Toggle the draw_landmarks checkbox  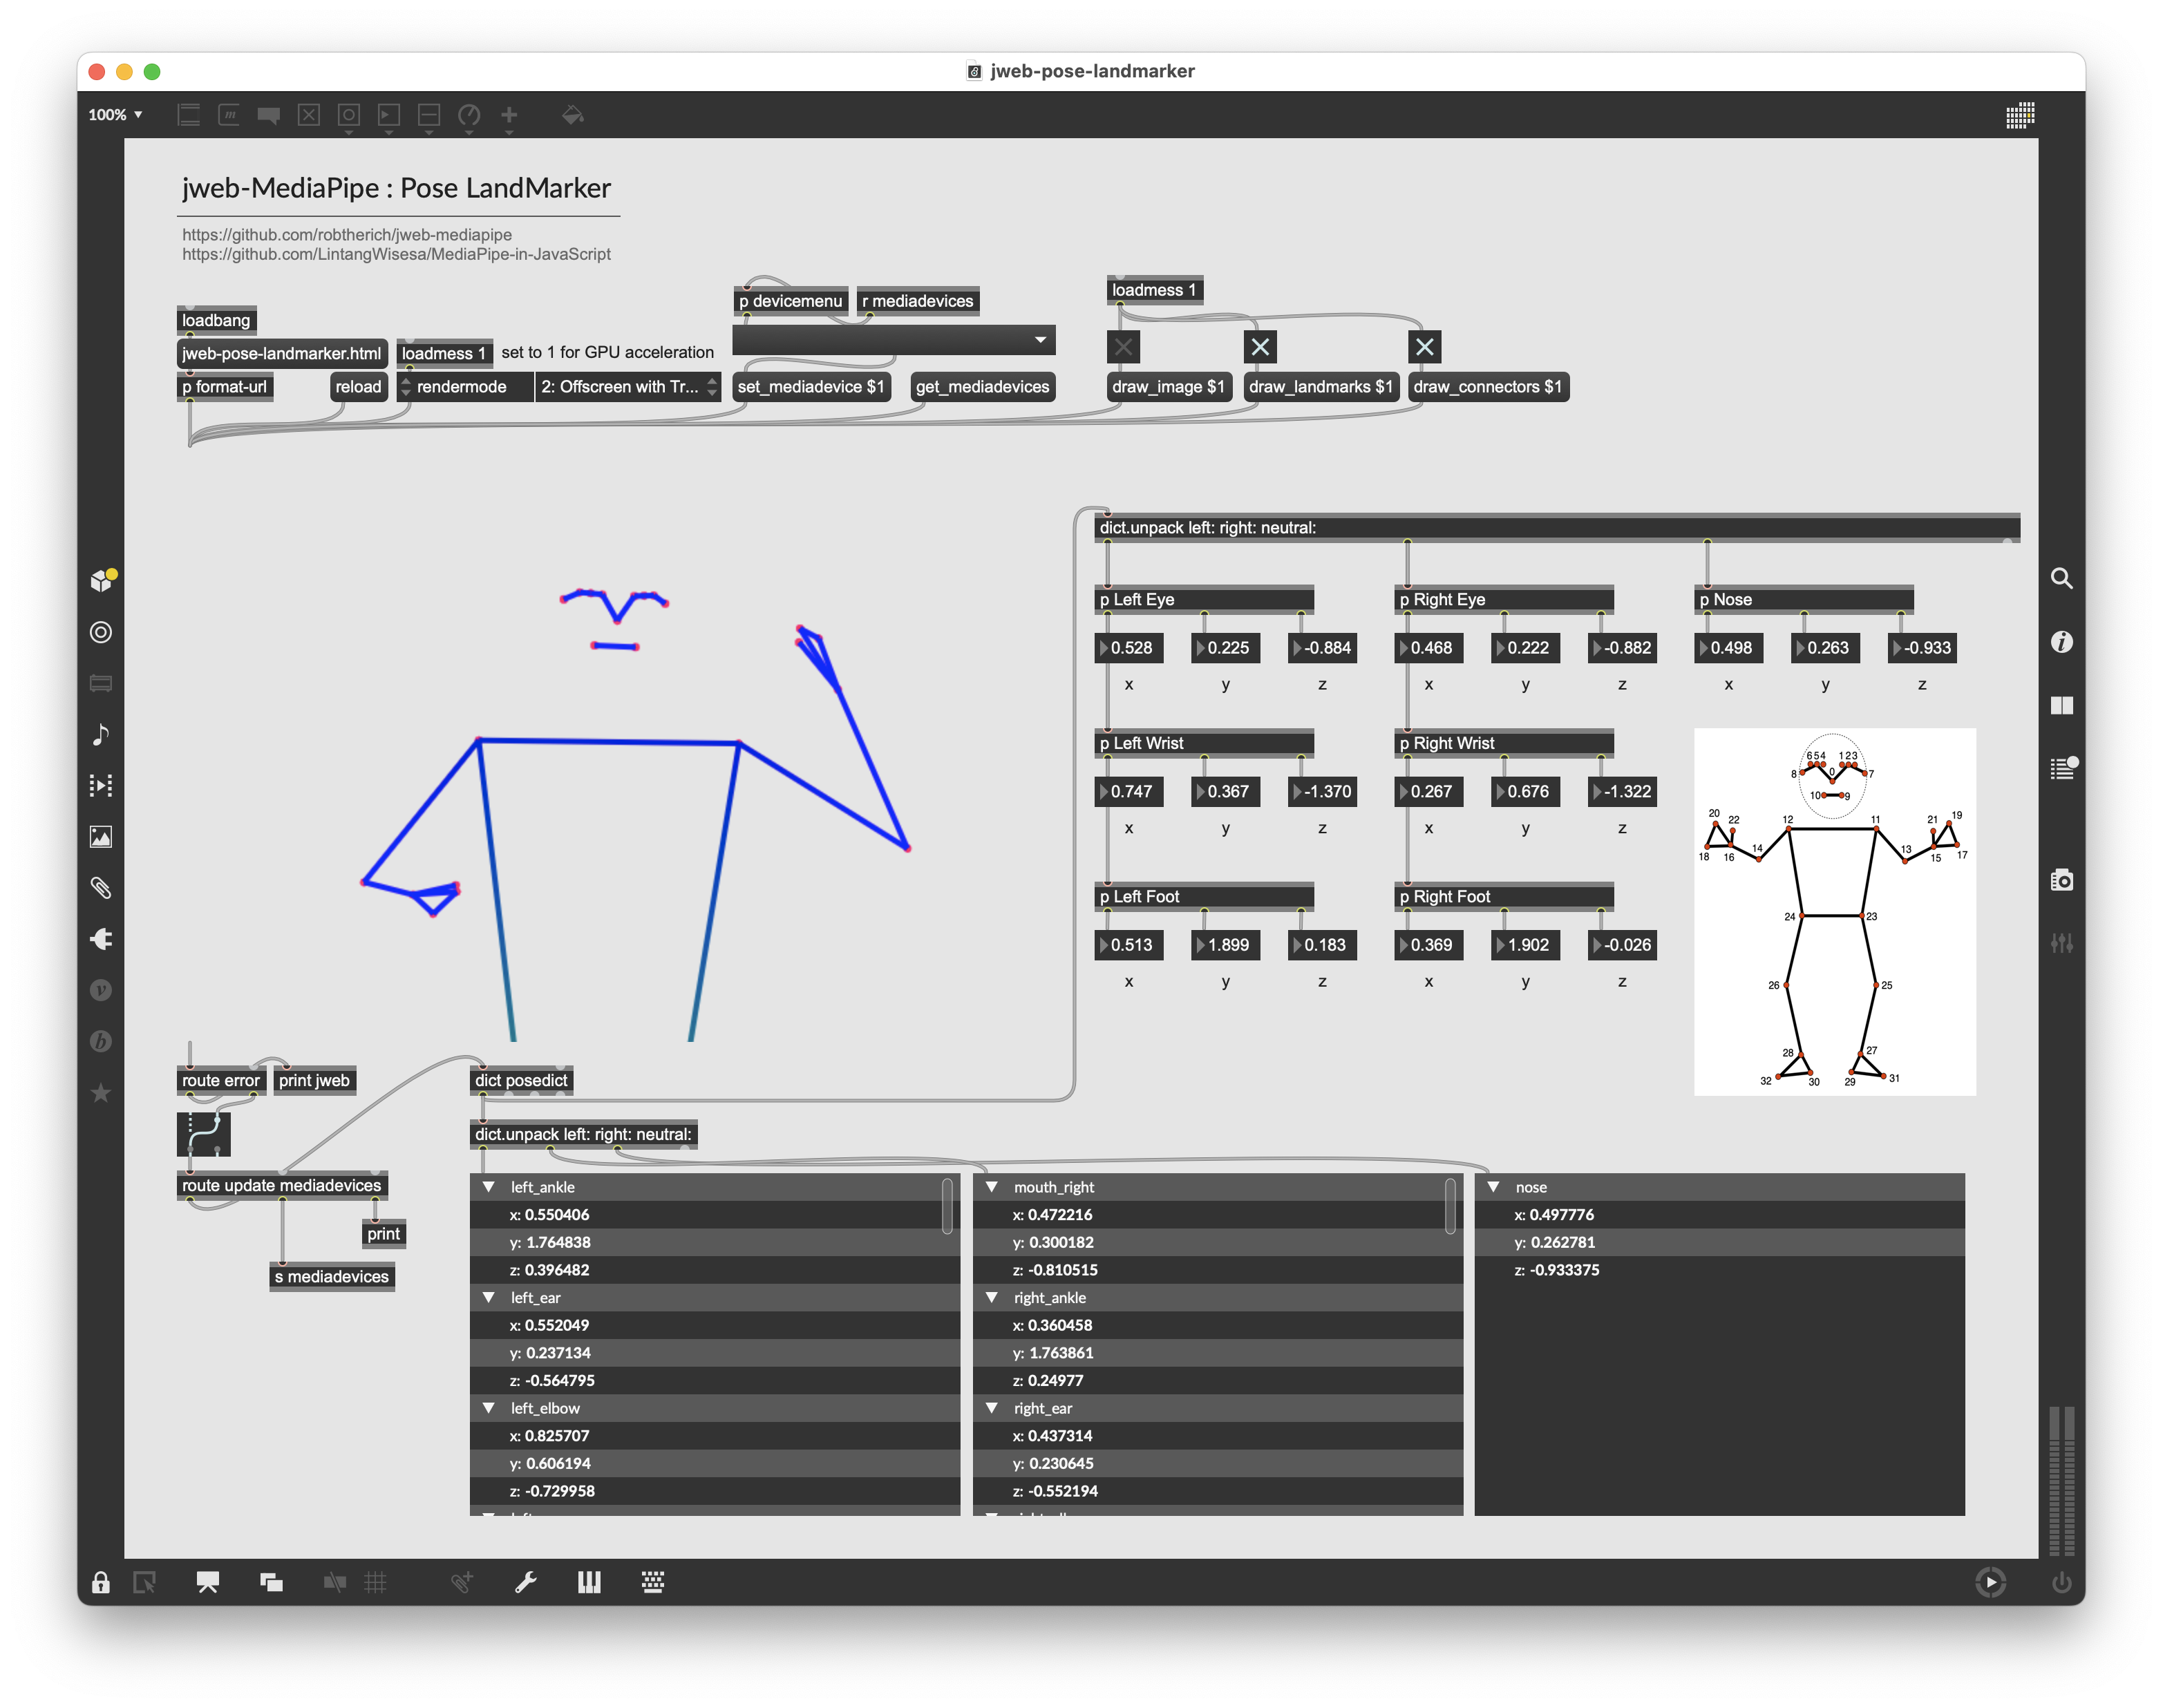[x=1260, y=347]
